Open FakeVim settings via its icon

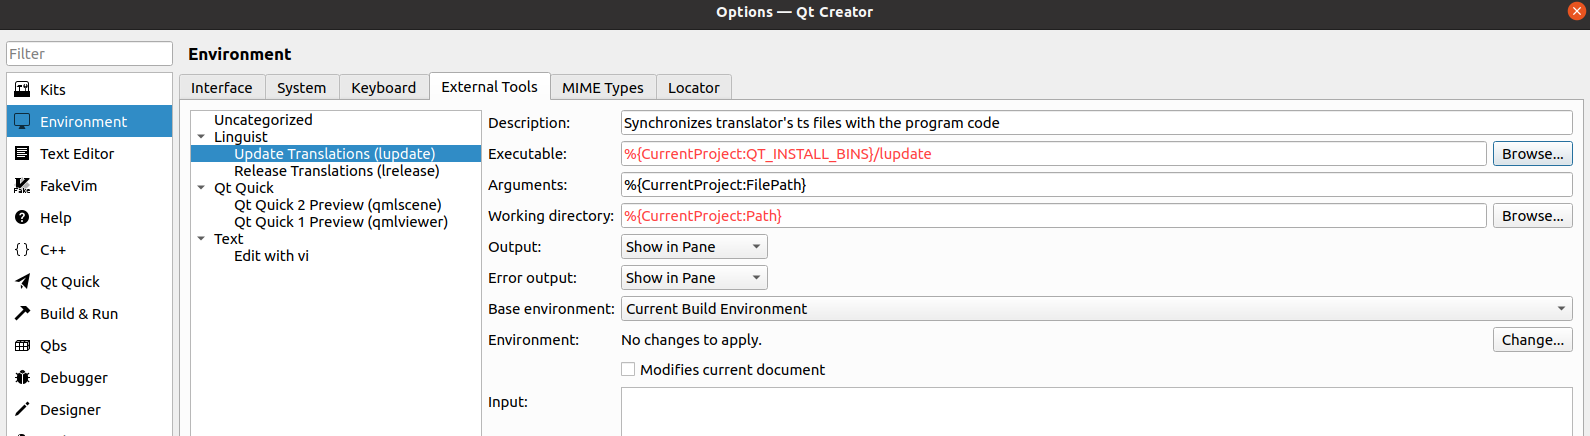pyautogui.click(x=22, y=186)
